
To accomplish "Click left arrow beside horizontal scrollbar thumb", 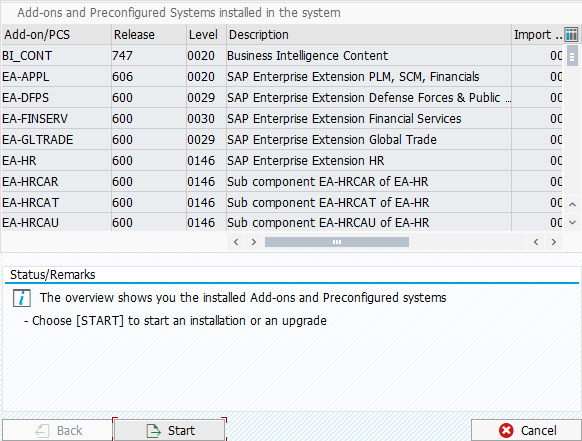I will (236, 242).
